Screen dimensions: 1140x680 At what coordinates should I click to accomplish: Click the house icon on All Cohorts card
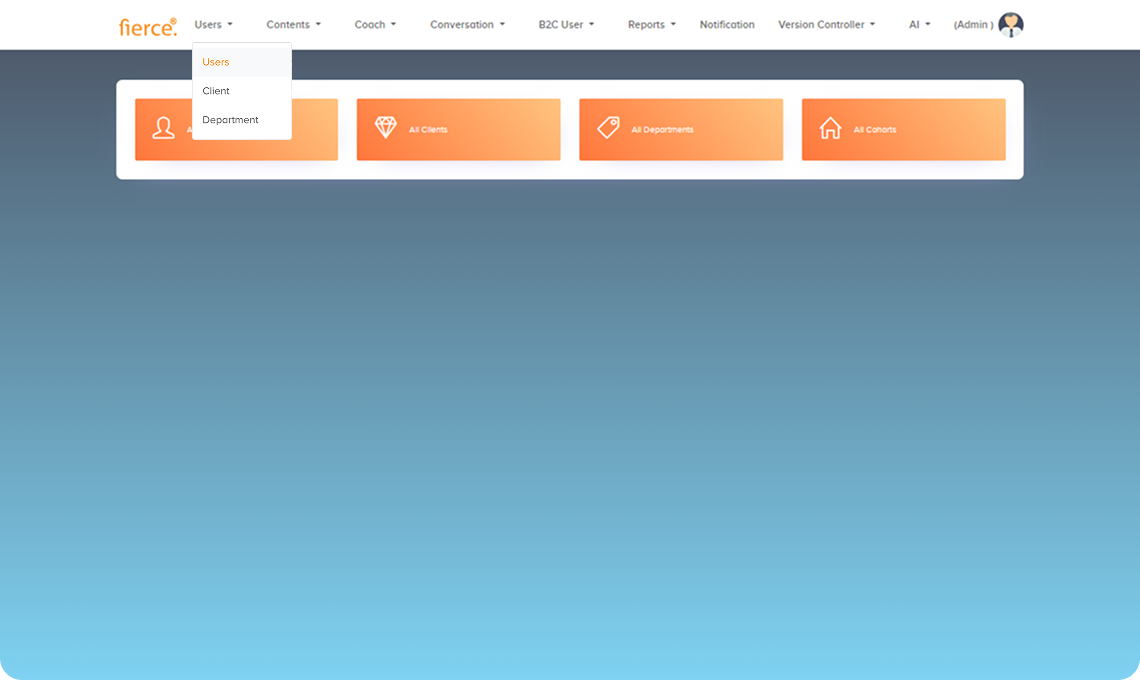(831, 128)
